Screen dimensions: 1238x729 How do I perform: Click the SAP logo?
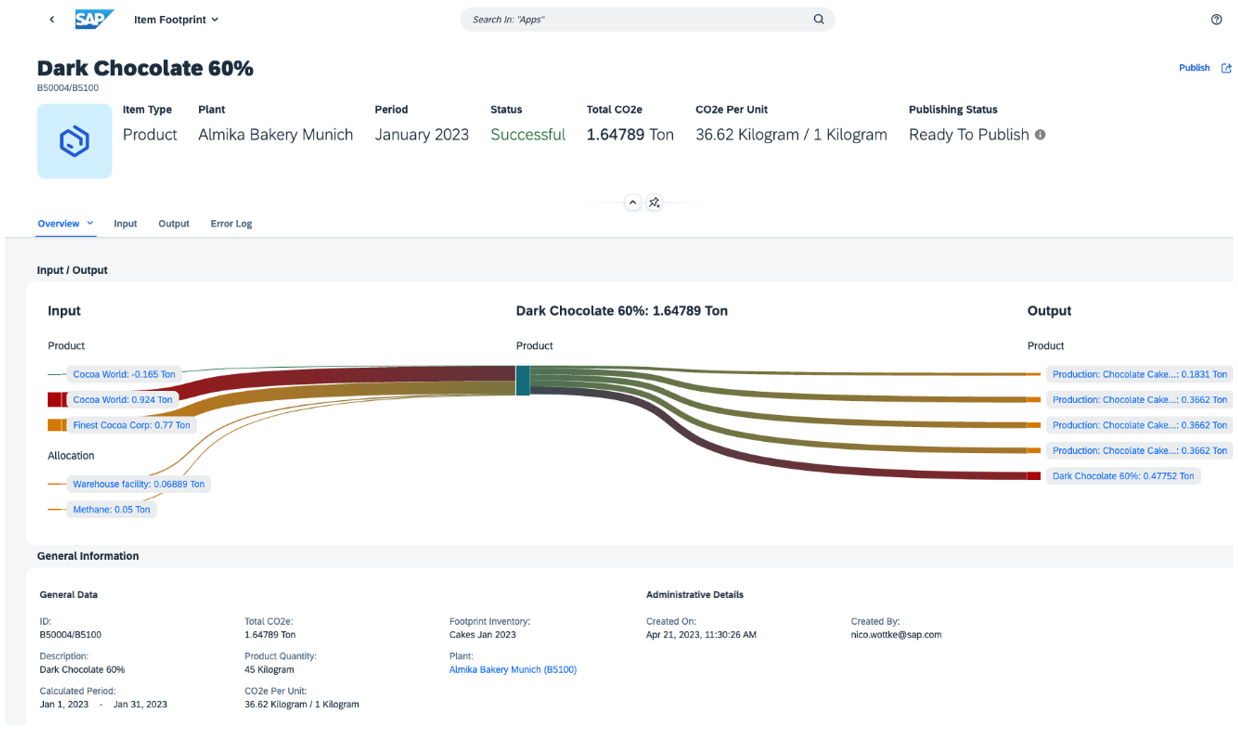(x=94, y=18)
